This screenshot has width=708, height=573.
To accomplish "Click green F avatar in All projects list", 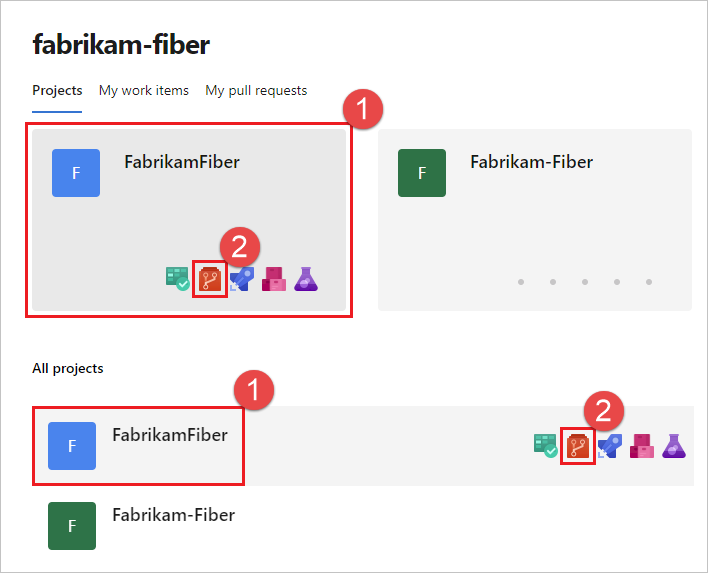I will click(72, 526).
